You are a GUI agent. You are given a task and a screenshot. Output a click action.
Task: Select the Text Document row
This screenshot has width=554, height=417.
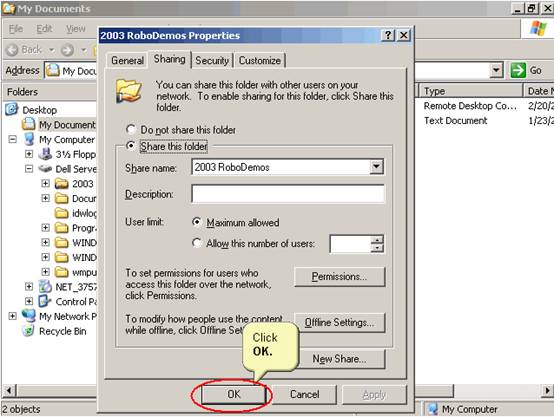455,121
